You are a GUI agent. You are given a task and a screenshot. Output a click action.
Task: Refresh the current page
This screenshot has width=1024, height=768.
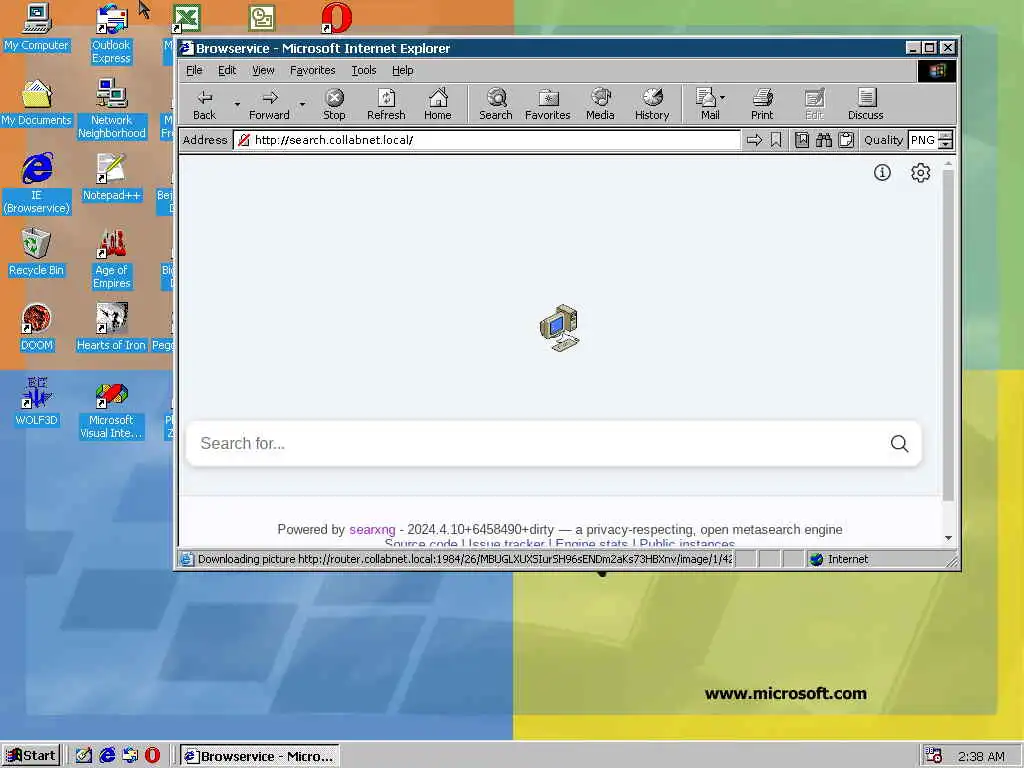click(x=386, y=104)
